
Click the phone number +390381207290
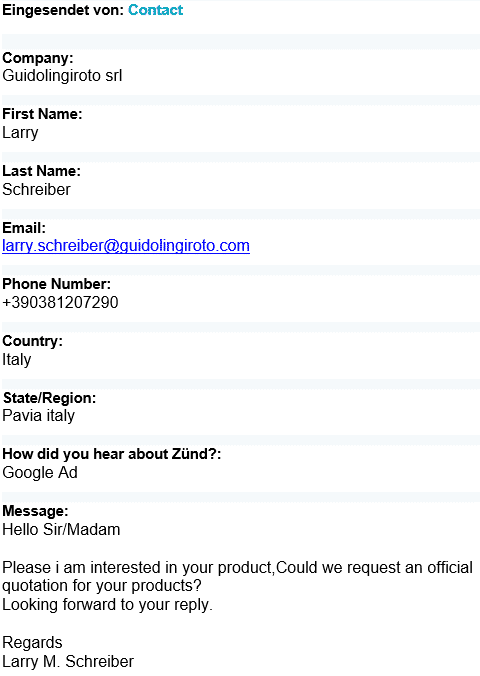tap(60, 303)
